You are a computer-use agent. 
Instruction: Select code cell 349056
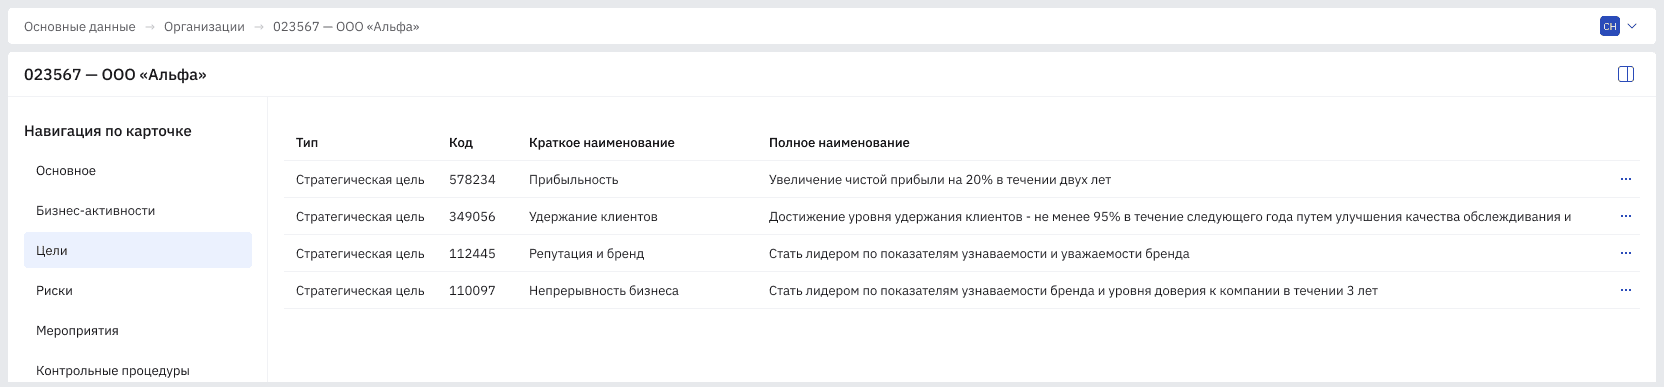coord(472,217)
